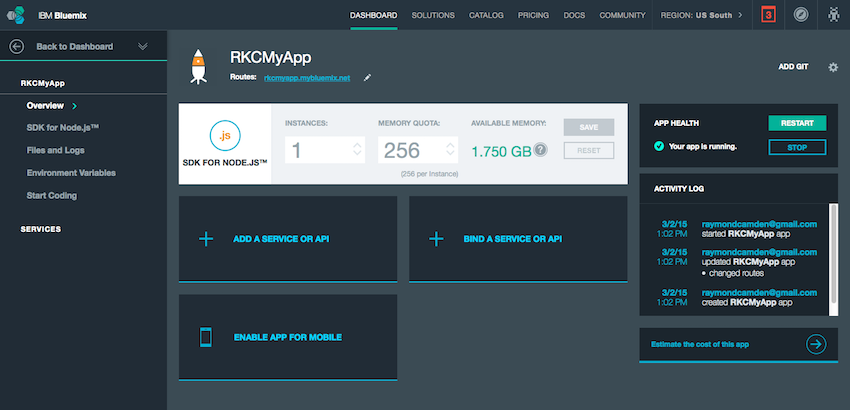Open the compass explore icon
Screen dimensions: 850x410
(800, 15)
